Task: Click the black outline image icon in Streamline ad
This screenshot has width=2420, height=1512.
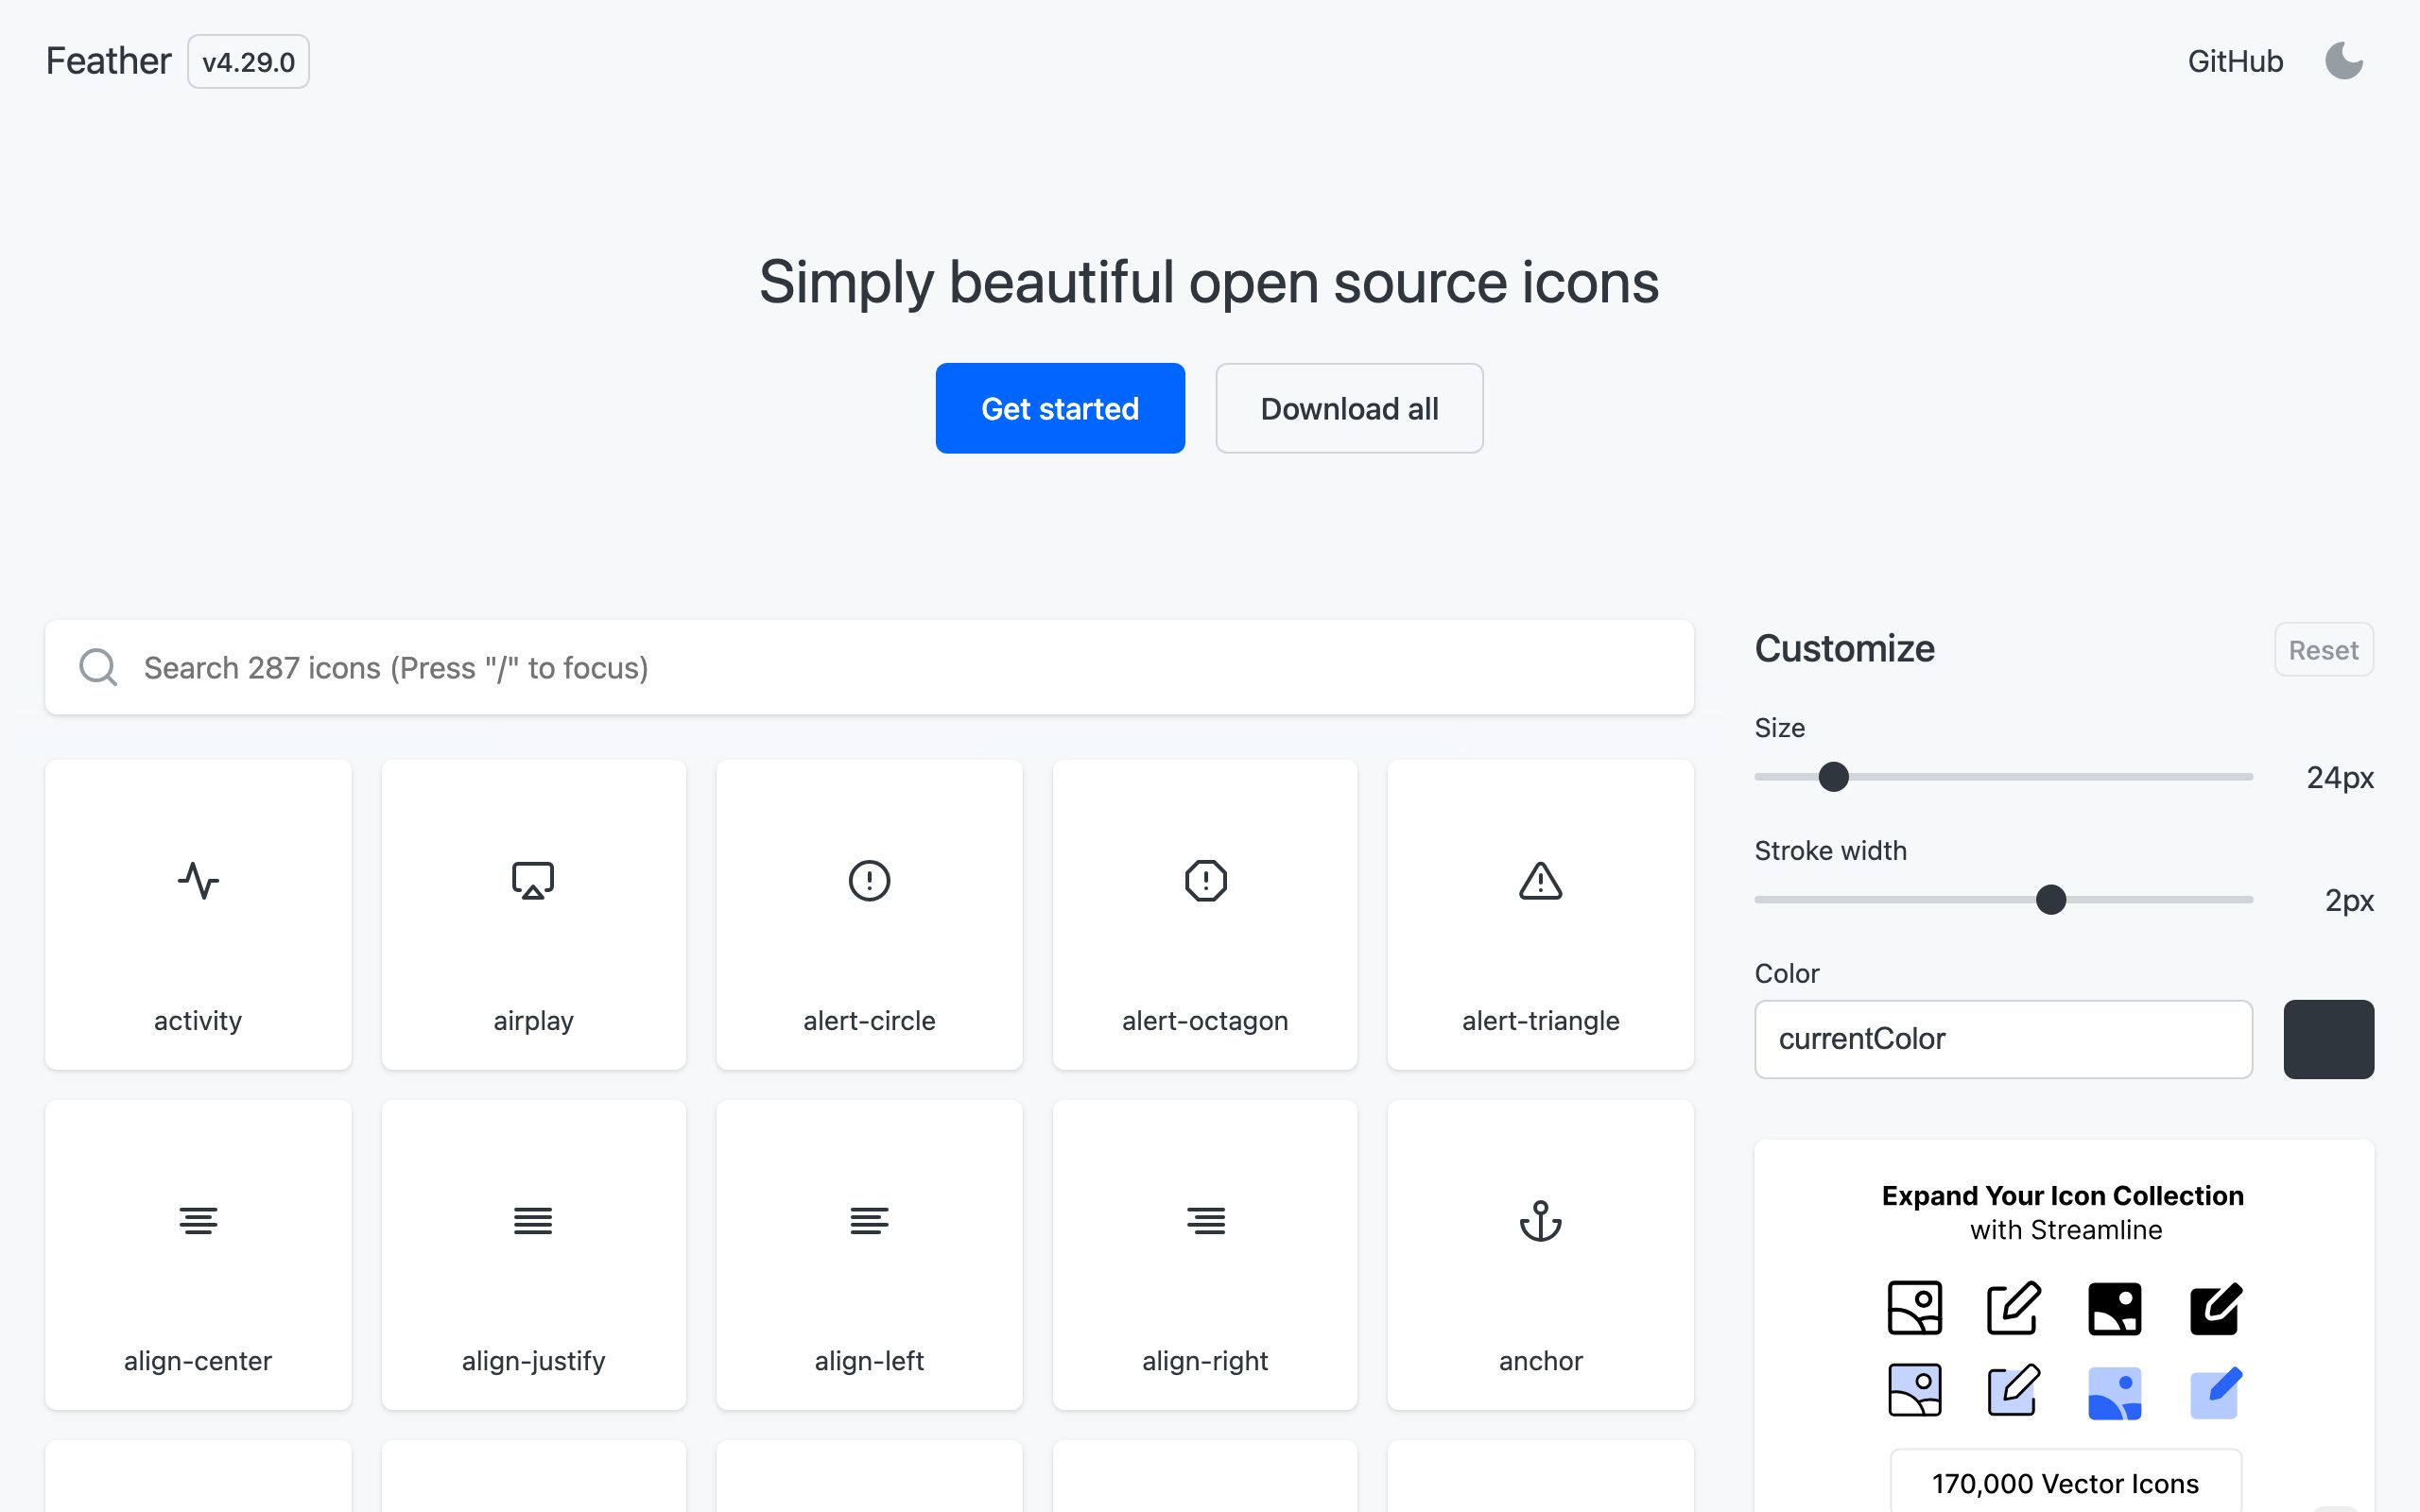Action: point(1914,1307)
